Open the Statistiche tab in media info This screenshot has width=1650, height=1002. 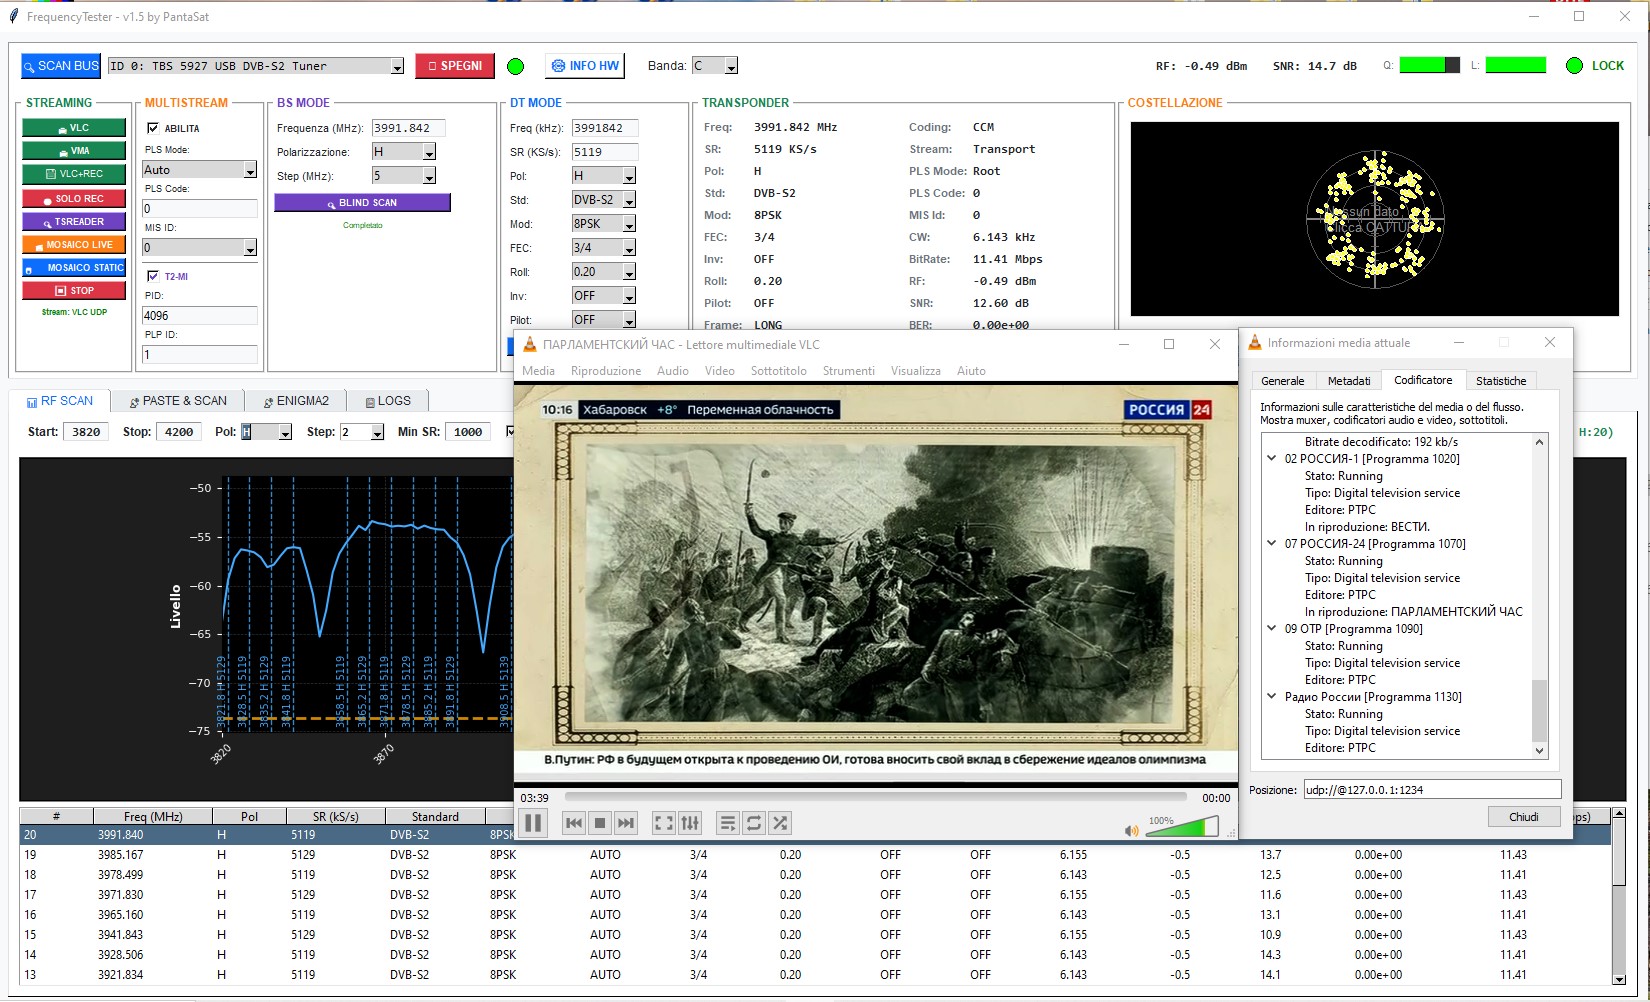tap(1501, 381)
